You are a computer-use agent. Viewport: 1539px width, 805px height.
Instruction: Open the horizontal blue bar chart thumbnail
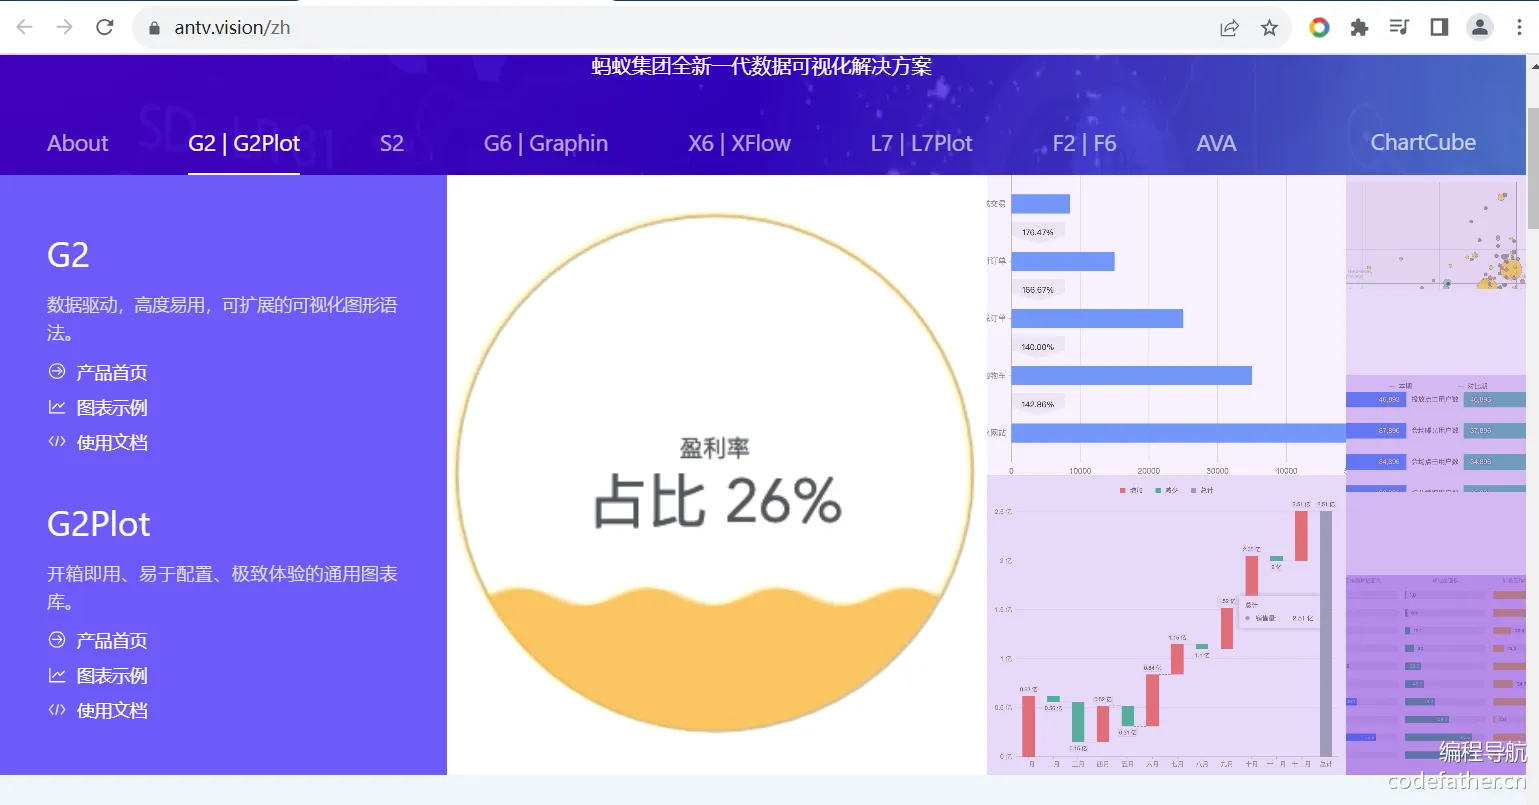coord(1166,325)
